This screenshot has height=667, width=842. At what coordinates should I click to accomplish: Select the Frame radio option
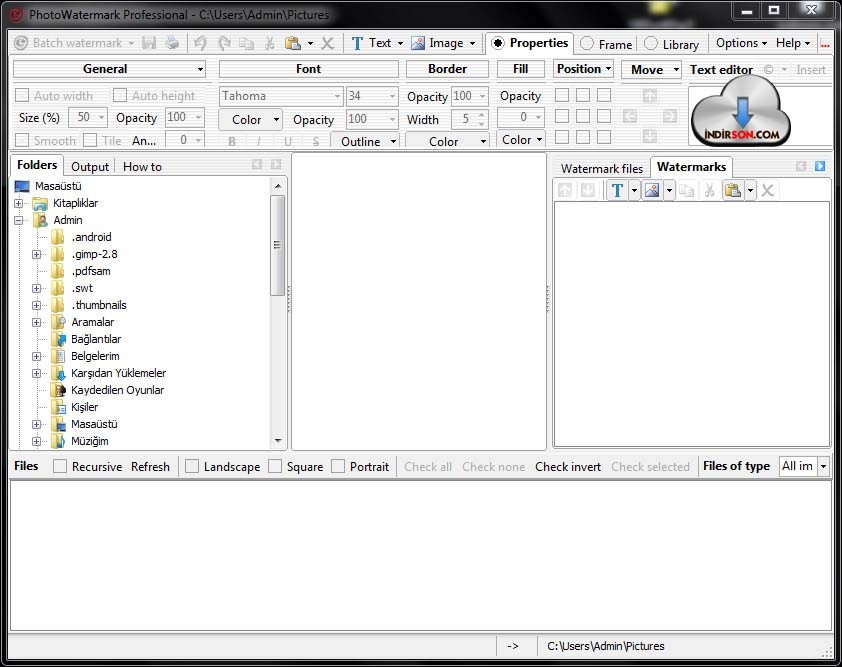586,44
